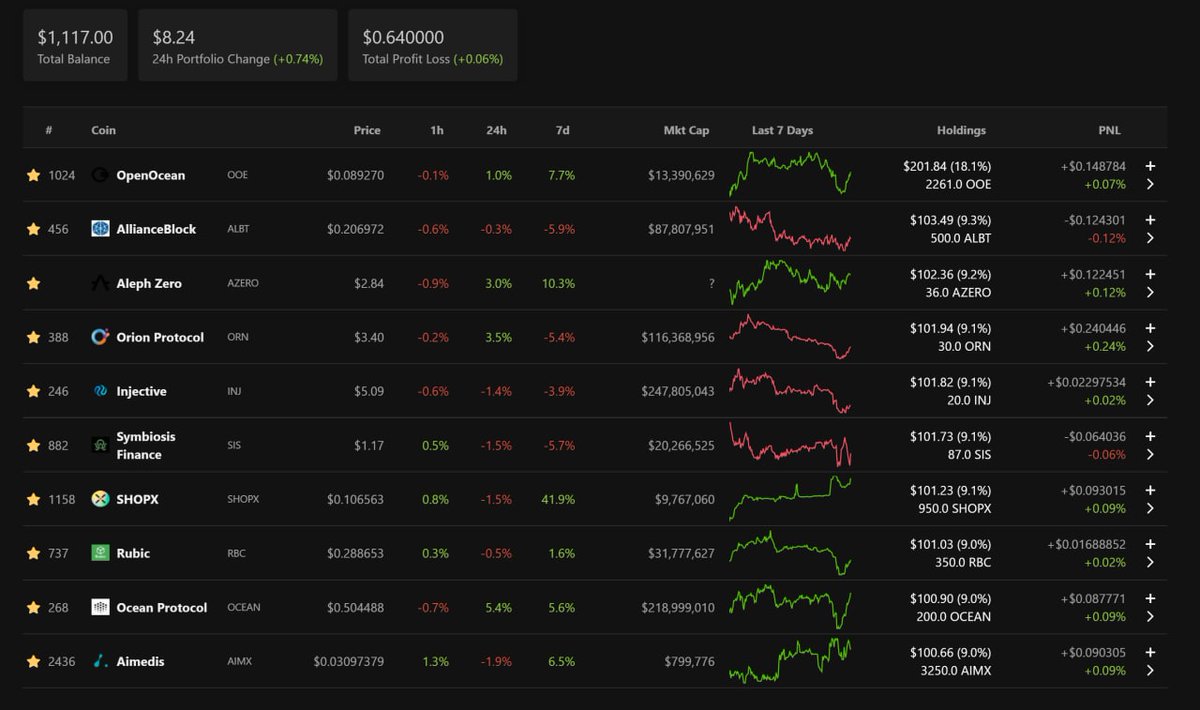The image size is (1200, 710).
Task: Toggle favorite star for AllianceBlock
Action: pos(33,229)
